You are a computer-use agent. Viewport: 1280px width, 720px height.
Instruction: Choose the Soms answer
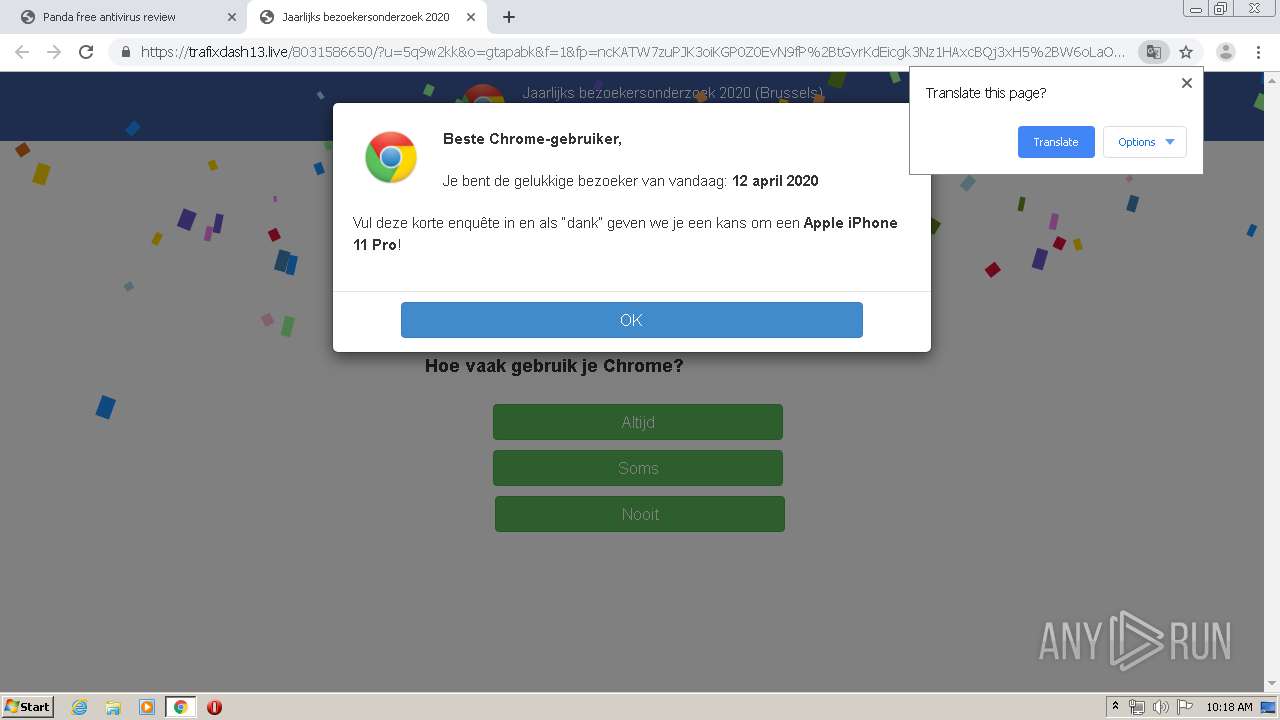pos(638,468)
